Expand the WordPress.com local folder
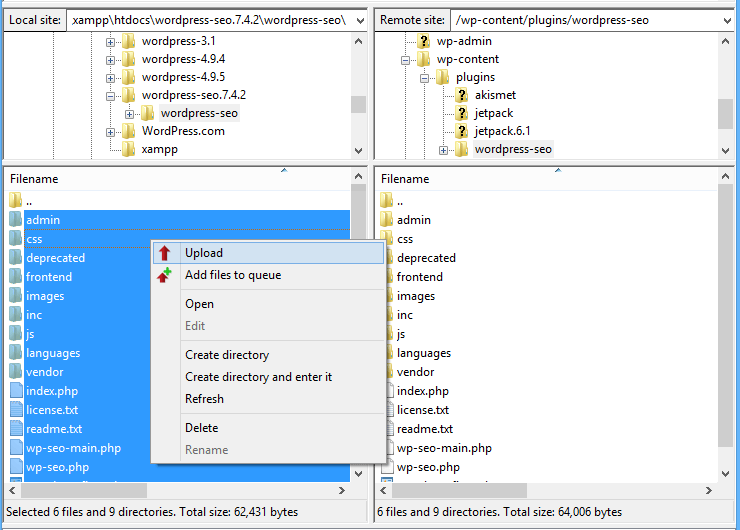 pyautogui.click(x=110, y=132)
